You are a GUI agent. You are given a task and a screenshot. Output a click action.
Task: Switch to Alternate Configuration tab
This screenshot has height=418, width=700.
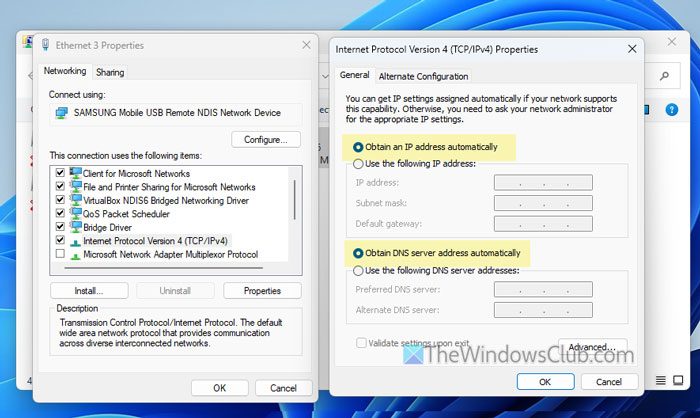423,76
